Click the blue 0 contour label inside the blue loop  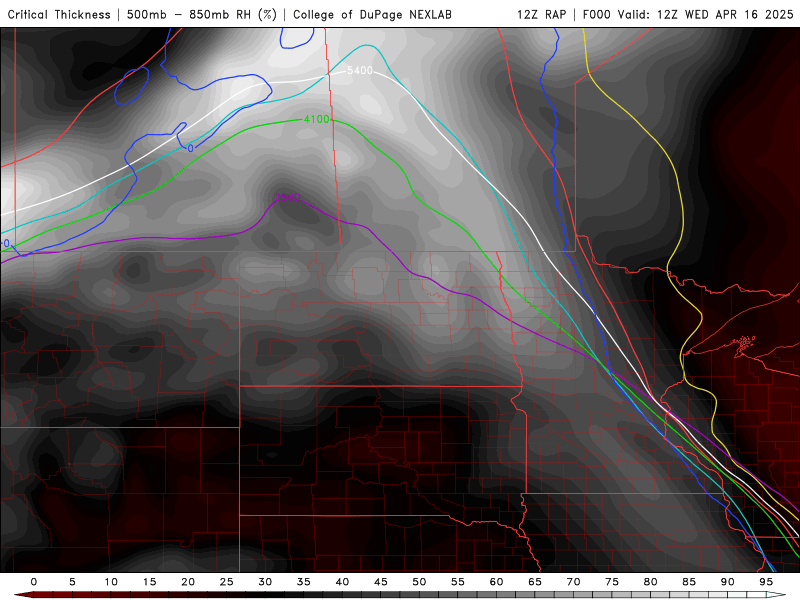point(190,148)
